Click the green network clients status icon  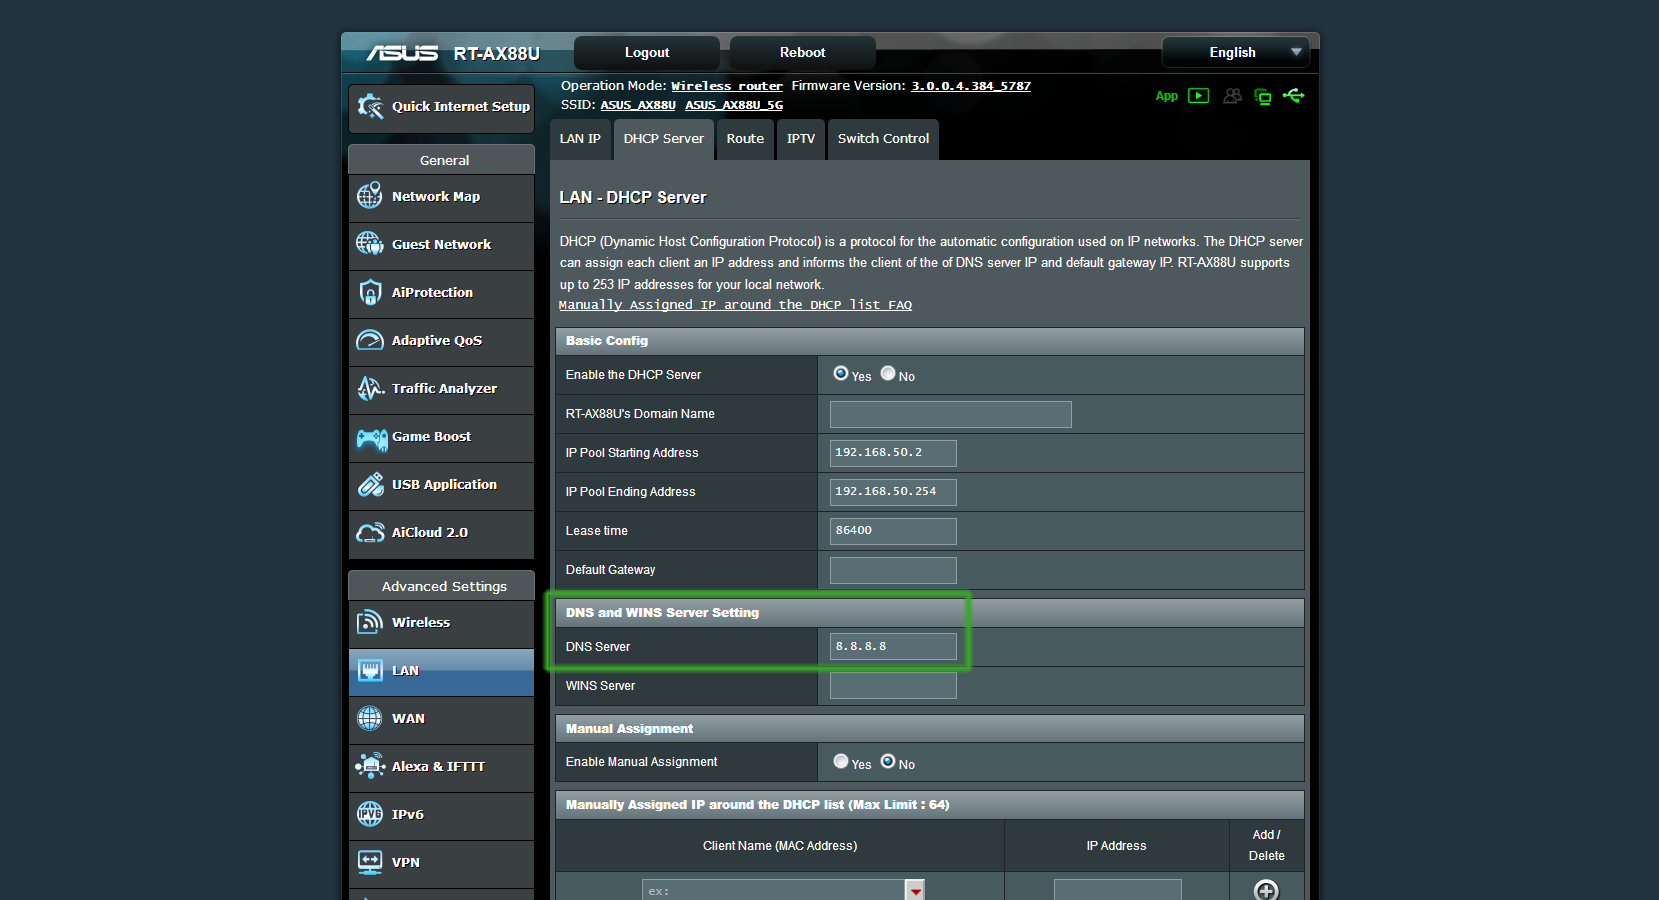click(x=1263, y=96)
